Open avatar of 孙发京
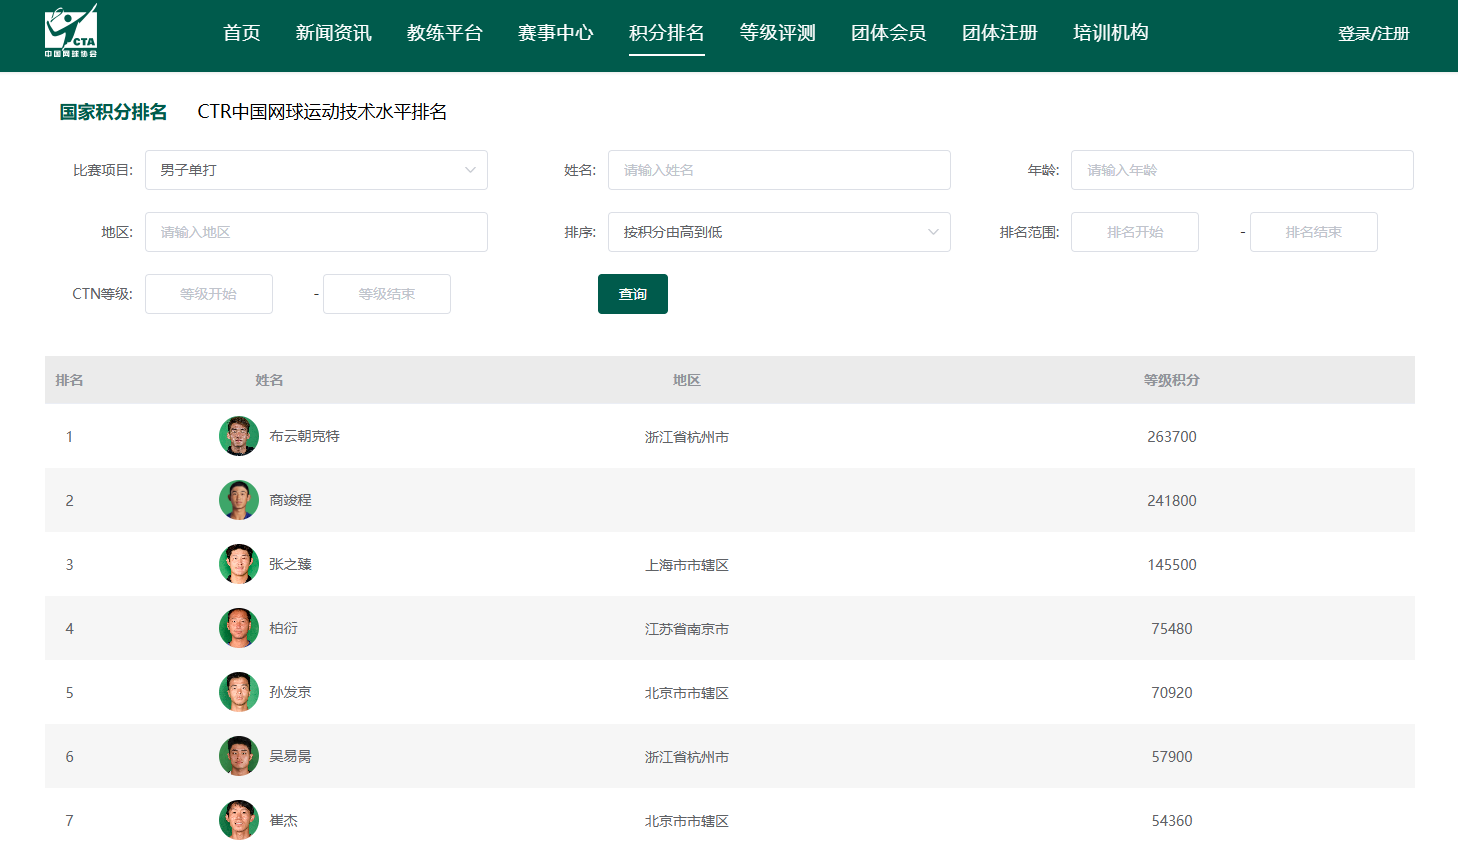 tap(239, 692)
